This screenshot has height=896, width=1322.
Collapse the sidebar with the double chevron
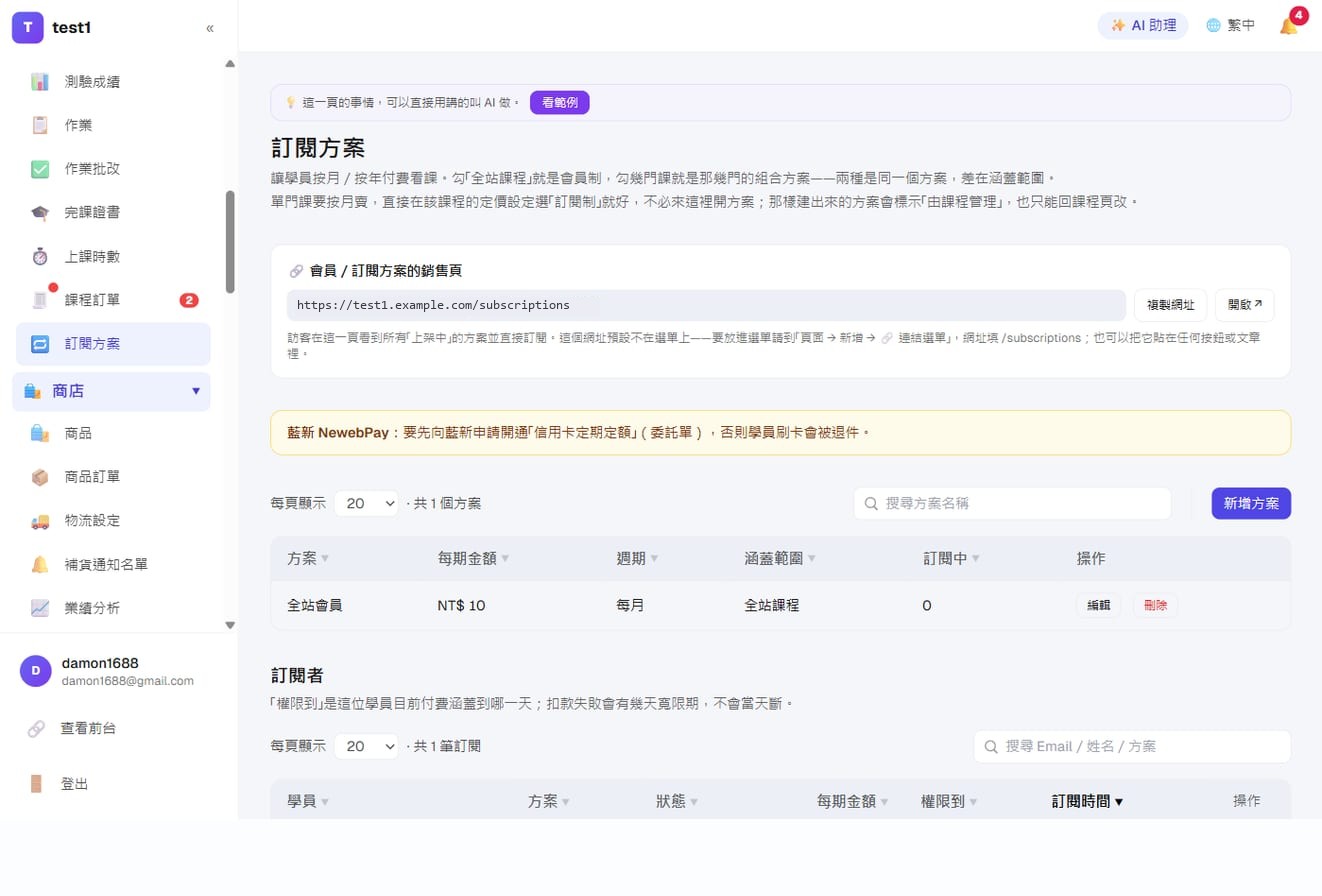click(x=210, y=28)
